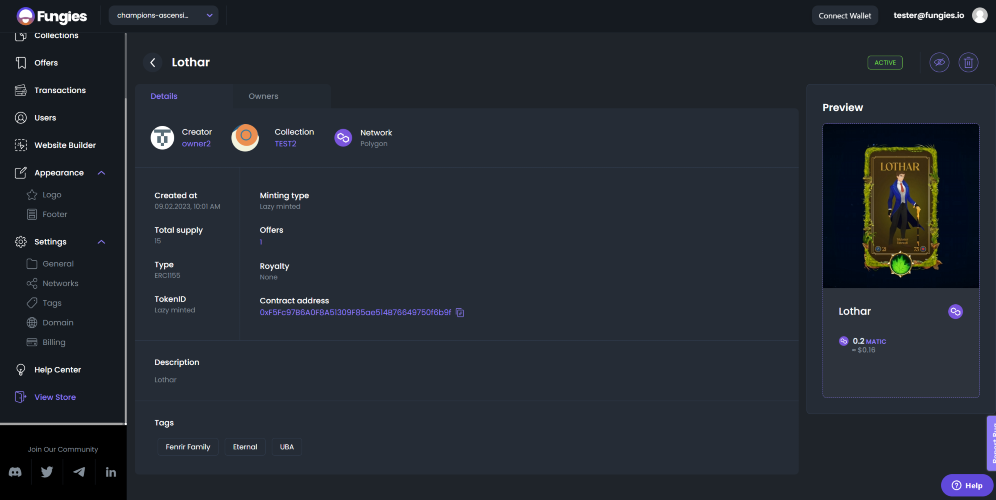Click the tester@fungies.io account email
This screenshot has height=500, width=996.
(x=928, y=15)
